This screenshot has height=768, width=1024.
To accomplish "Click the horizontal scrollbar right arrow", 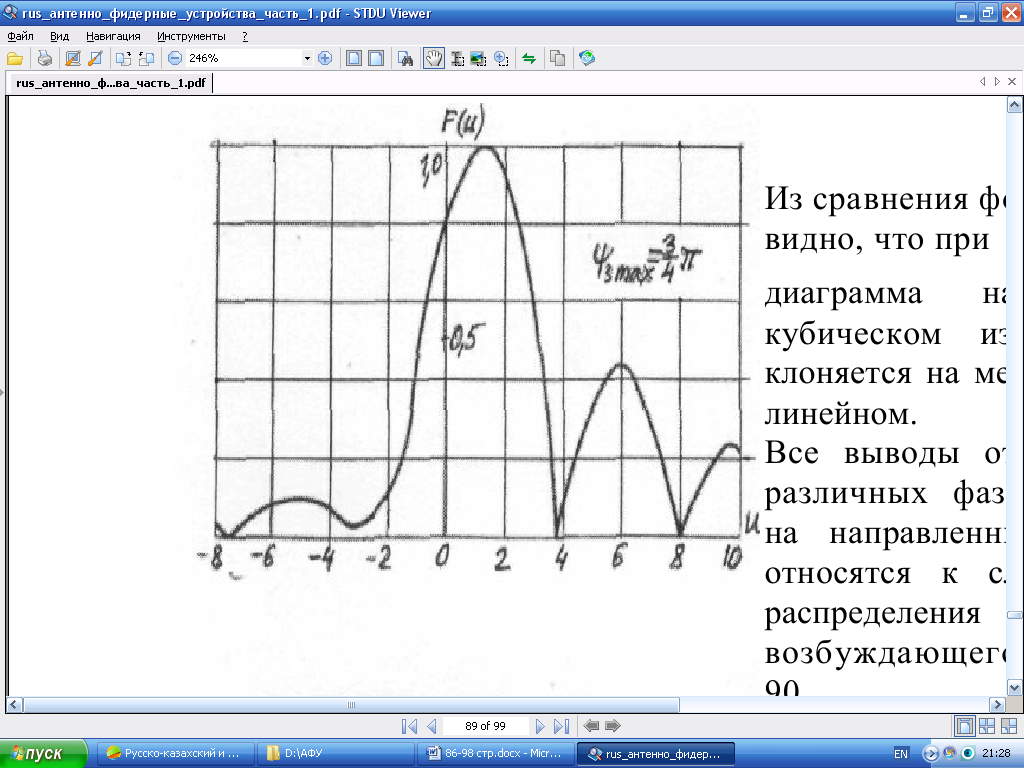I will 997,705.
